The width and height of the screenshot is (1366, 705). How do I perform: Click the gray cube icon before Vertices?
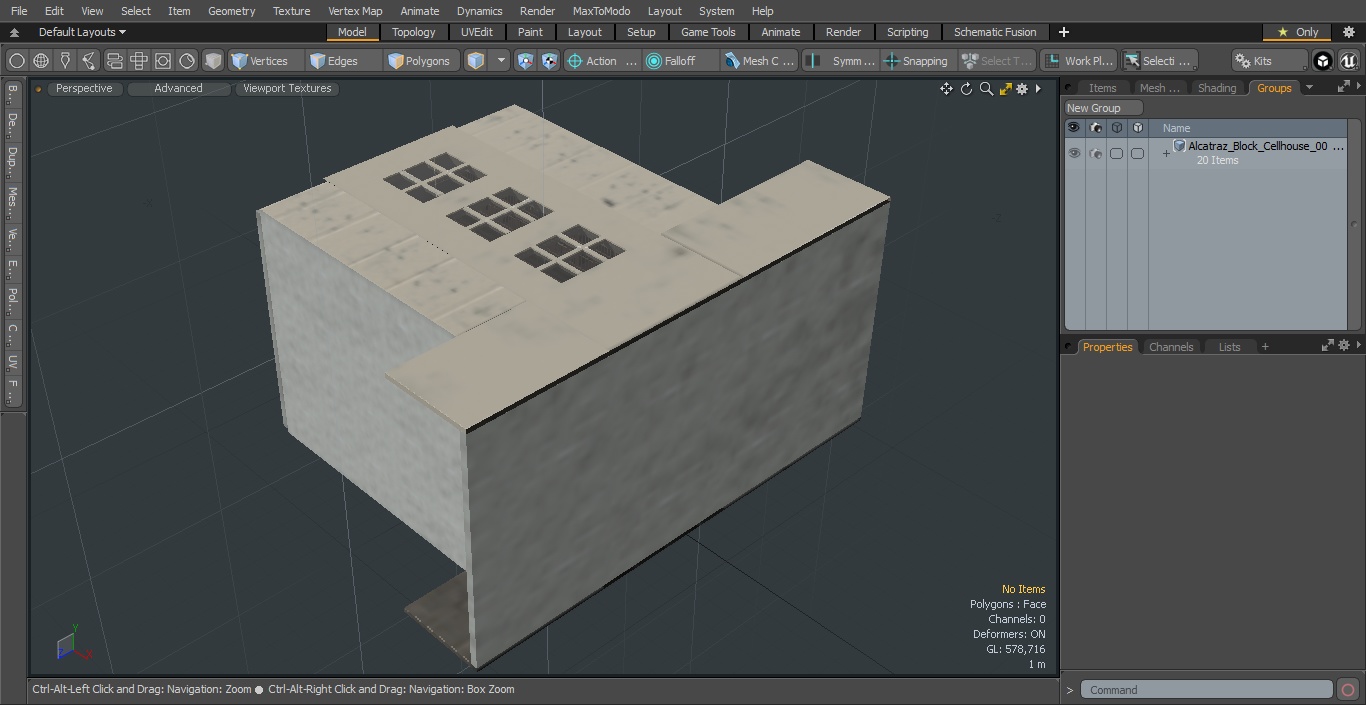click(x=213, y=61)
